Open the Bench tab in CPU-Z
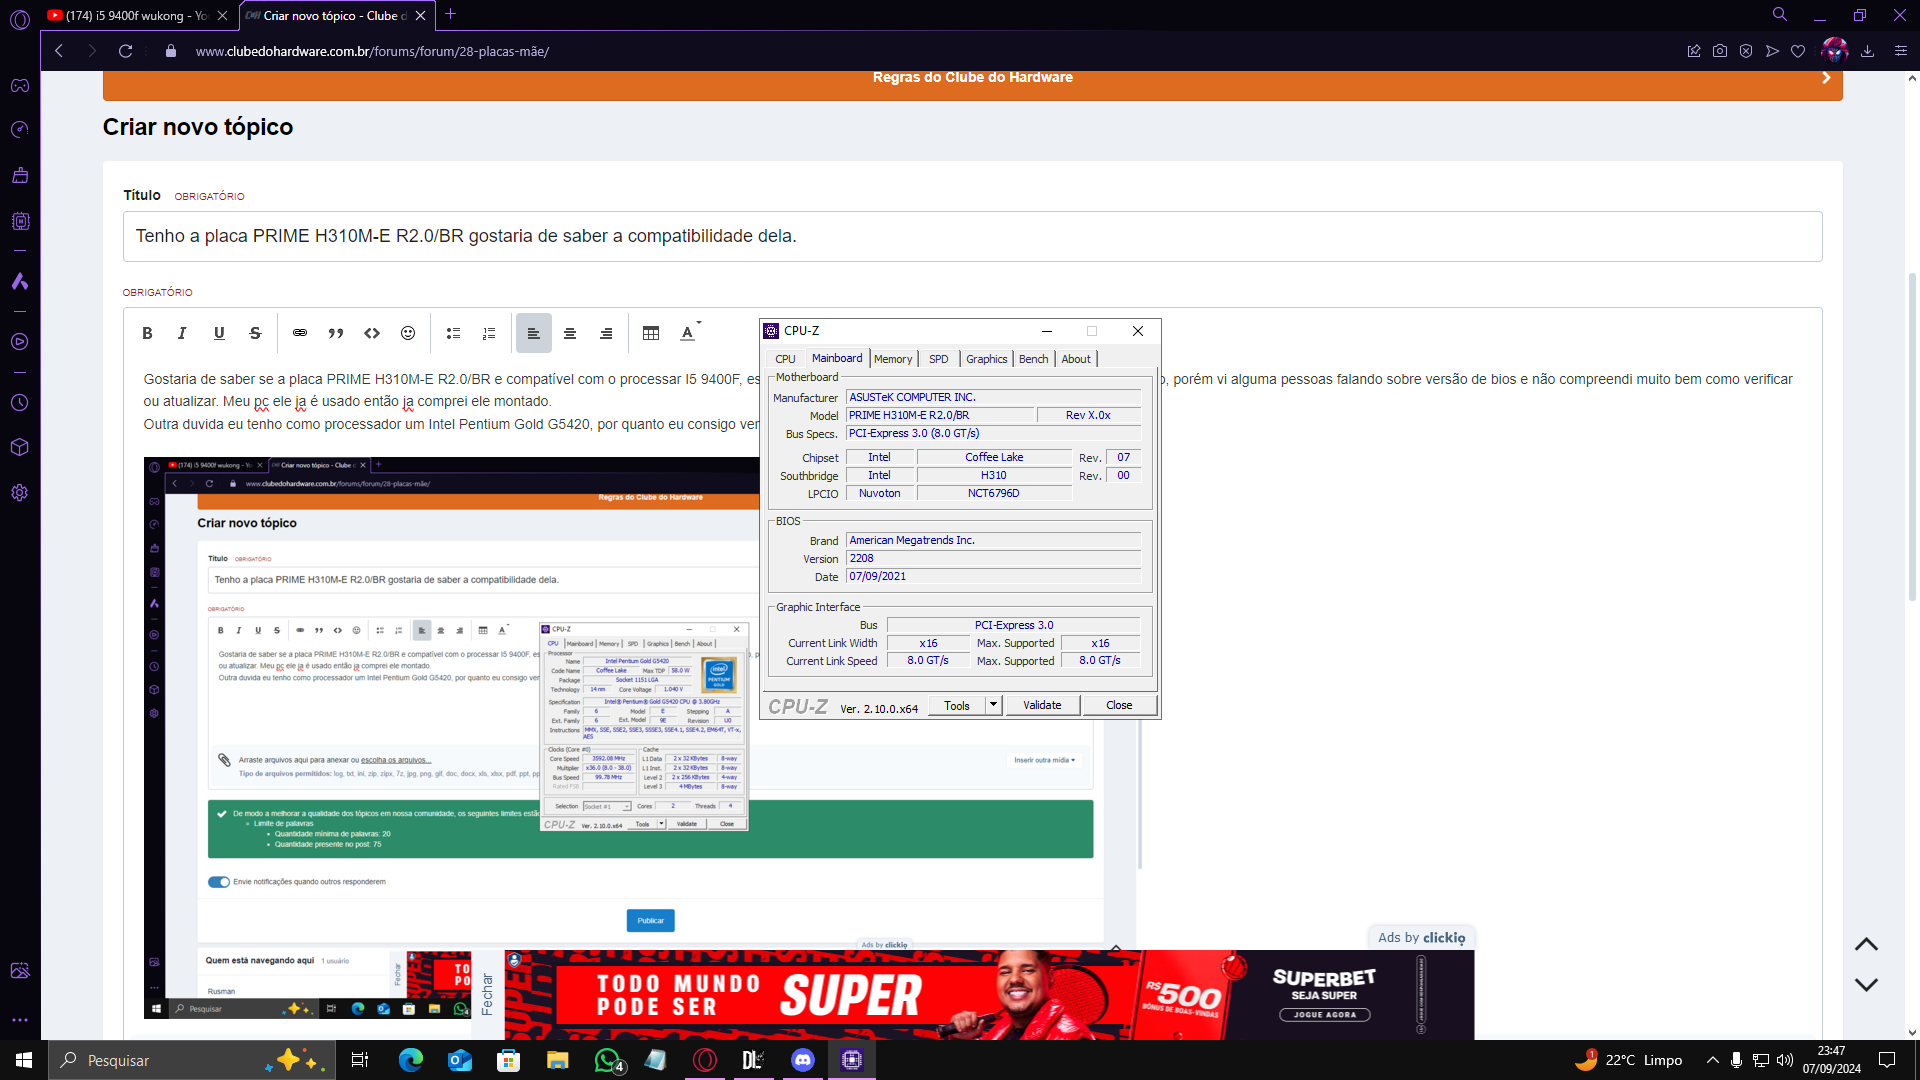1920x1080 pixels. pos(1034,359)
